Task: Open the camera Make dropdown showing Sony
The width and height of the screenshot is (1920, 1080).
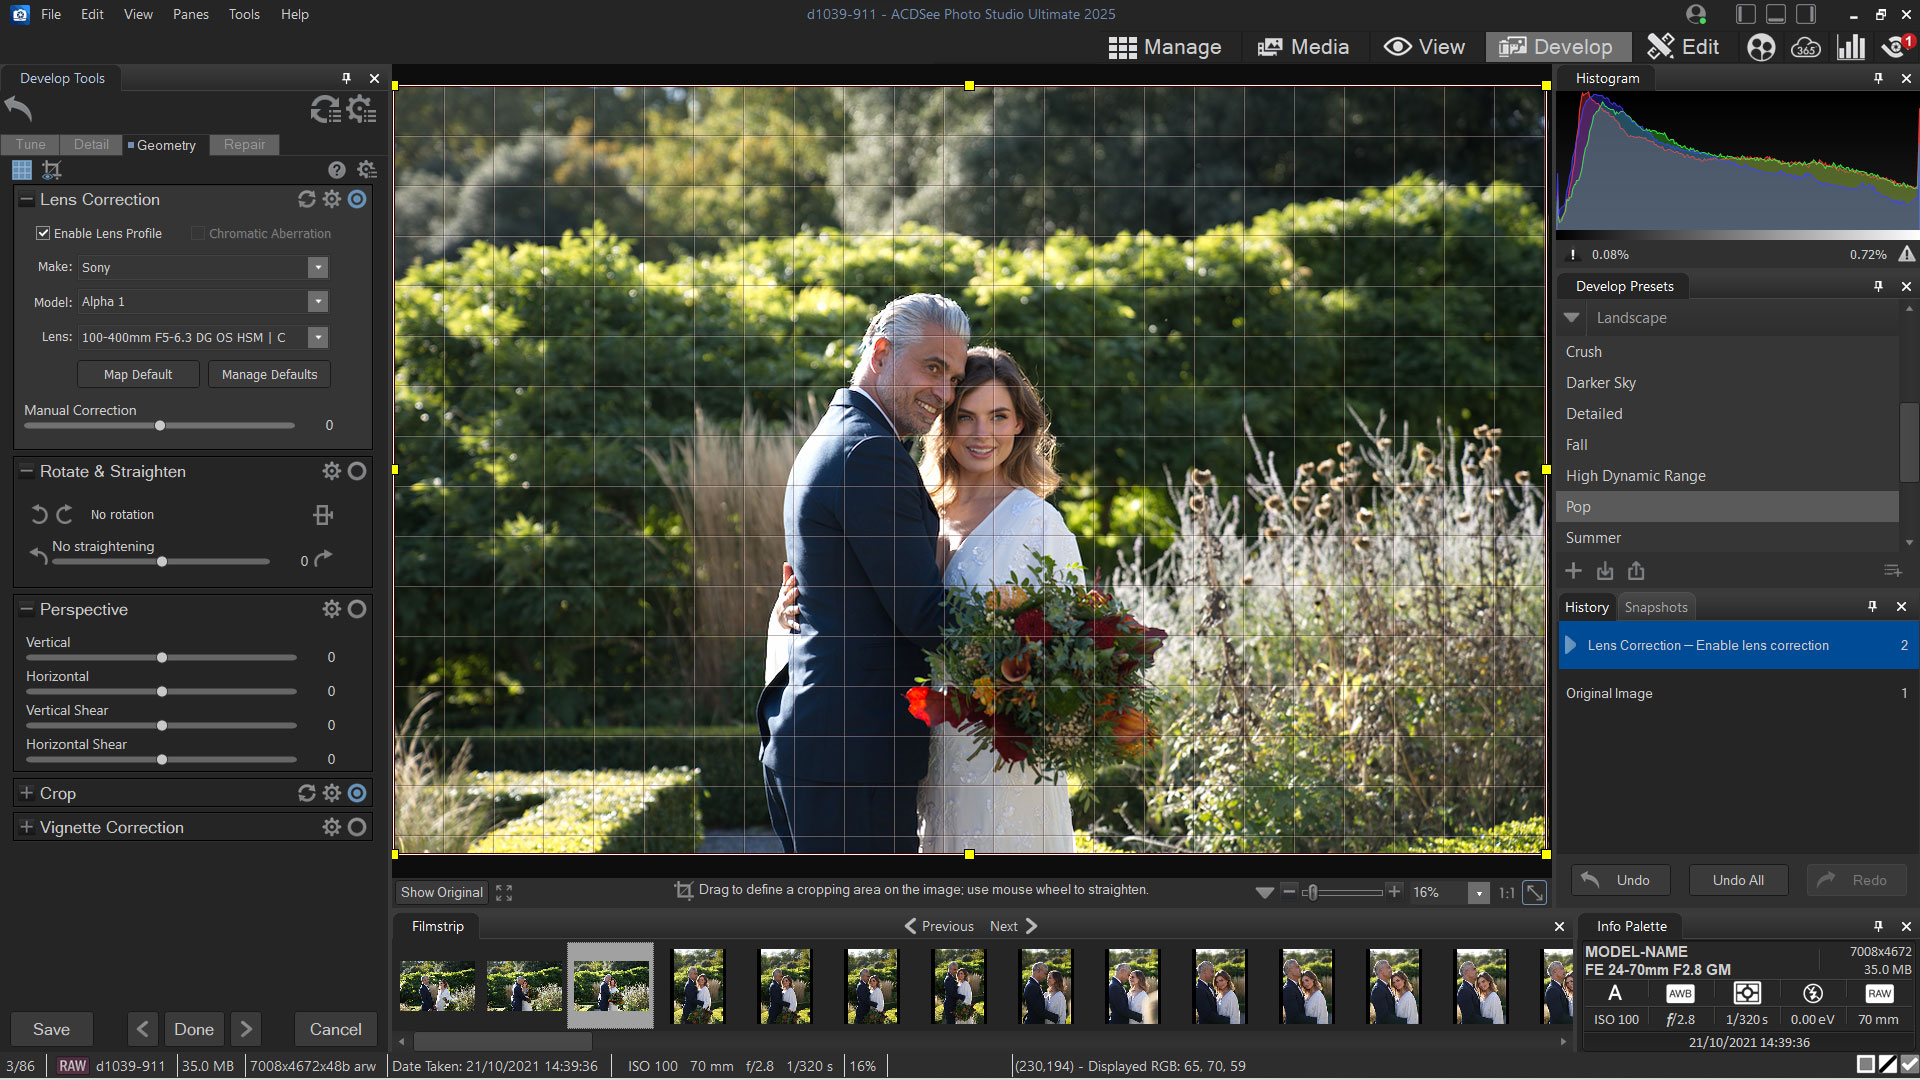Action: coord(317,267)
